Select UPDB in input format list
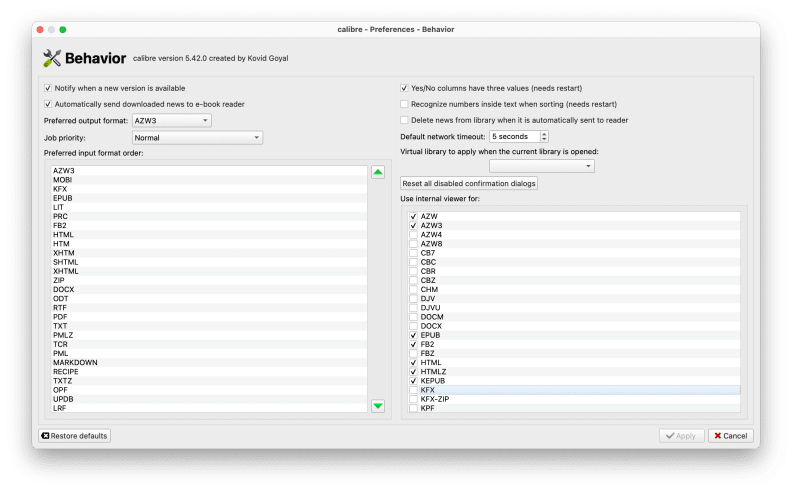Viewport: 792px width, 491px height. pyautogui.click(x=209, y=399)
